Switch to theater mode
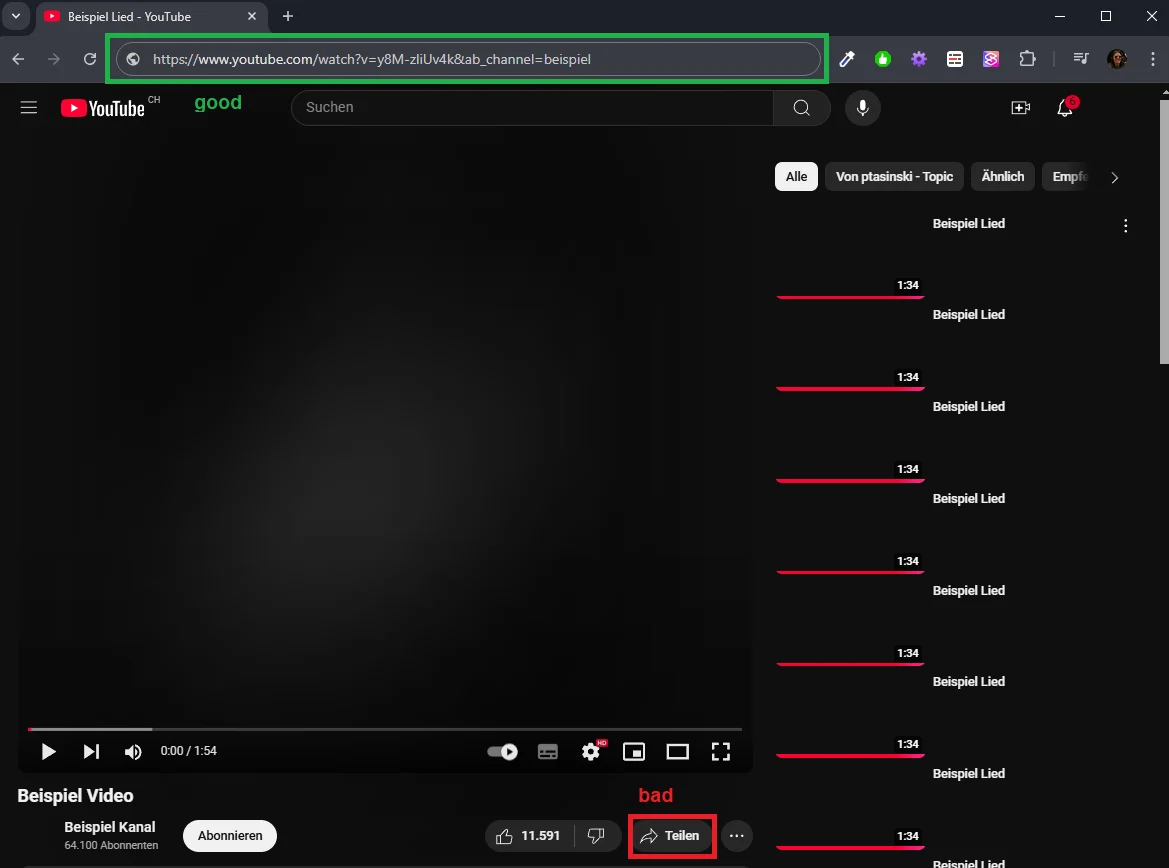The height and width of the screenshot is (868, 1169). pyautogui.click(x=678, y=752)
